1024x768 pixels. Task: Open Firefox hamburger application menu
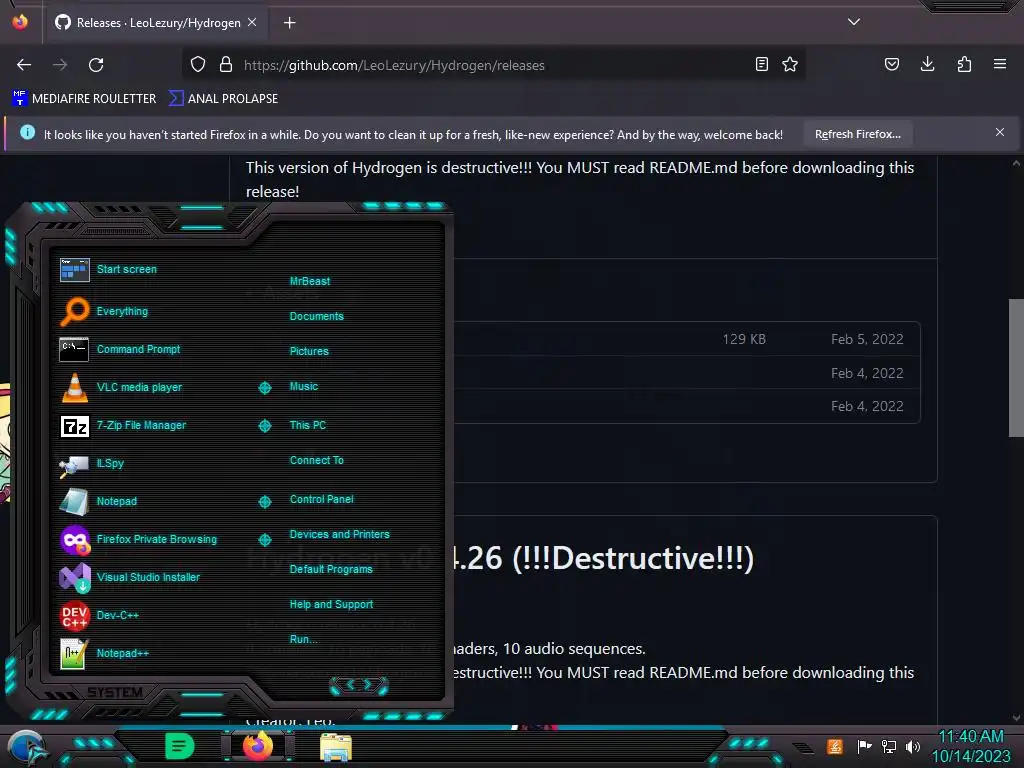click(x=1000, y=64)
